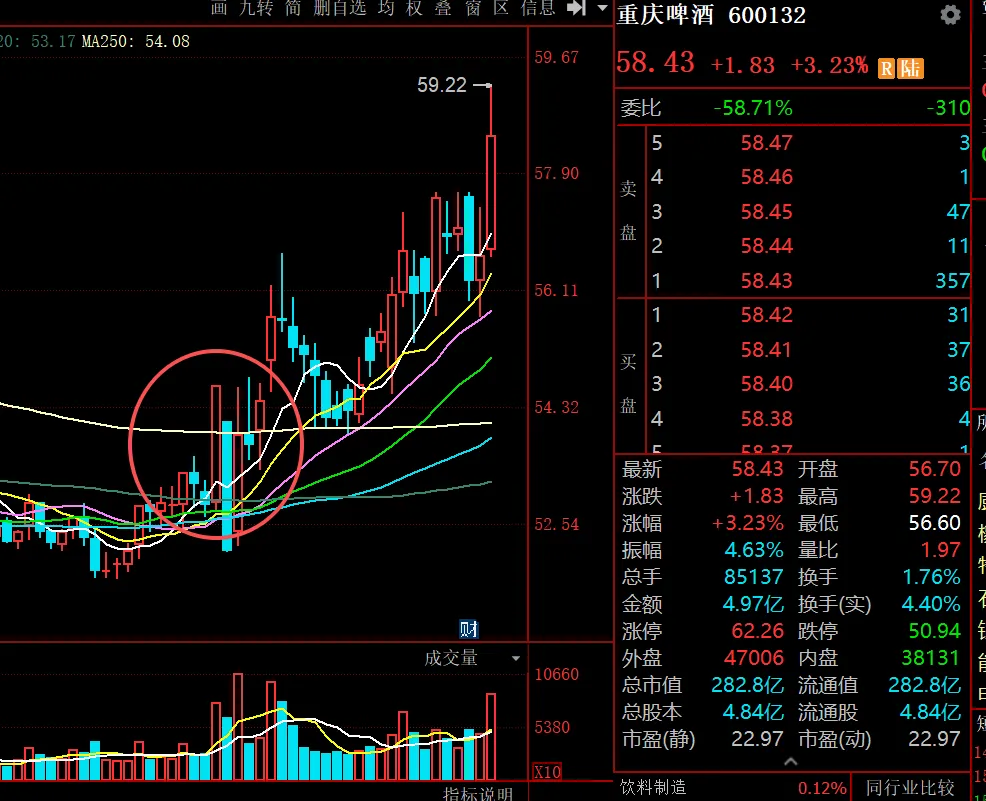Viewport: 986px width, 801px height.
Task: Select buy level 3 price 58.40
Action: coord(766,384)
